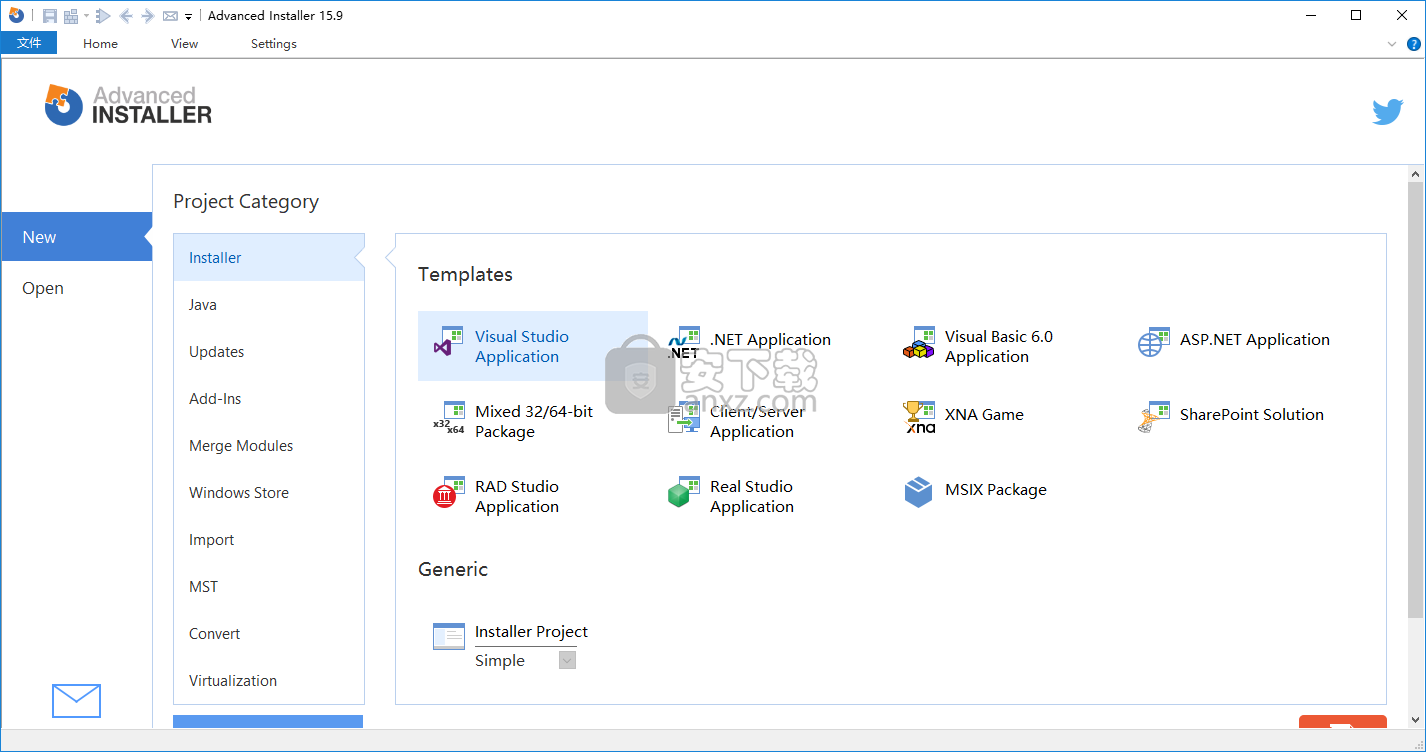This screenshot has width=1426, height=752.
Task: Select the Updates project category
Action: click(269, 352)
